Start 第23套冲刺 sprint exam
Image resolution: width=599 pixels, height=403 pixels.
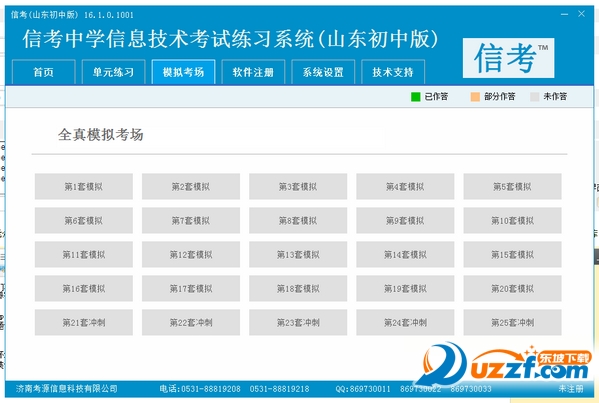coord(298,322)
